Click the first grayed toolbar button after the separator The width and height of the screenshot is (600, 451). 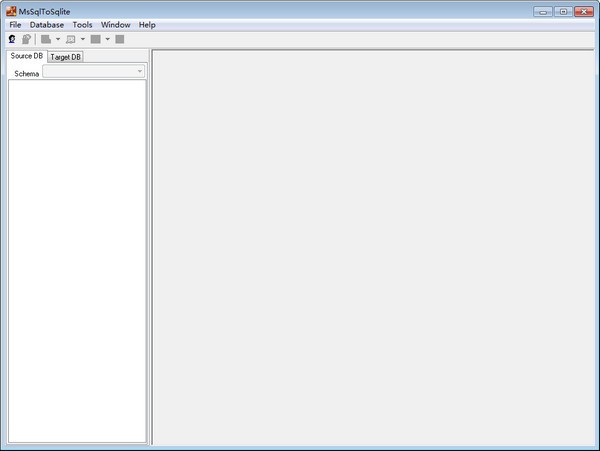46,39
